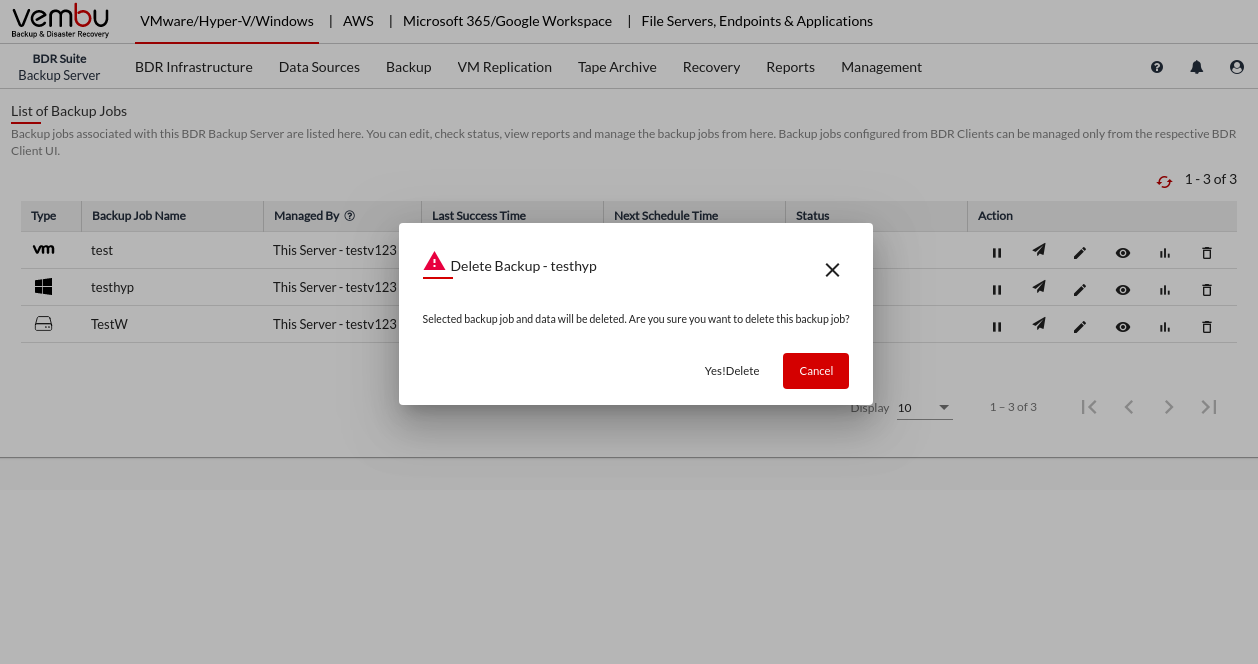Close the Delete Backup dialog with X
Screen dimensions: 1258x664
pos(832,270)
